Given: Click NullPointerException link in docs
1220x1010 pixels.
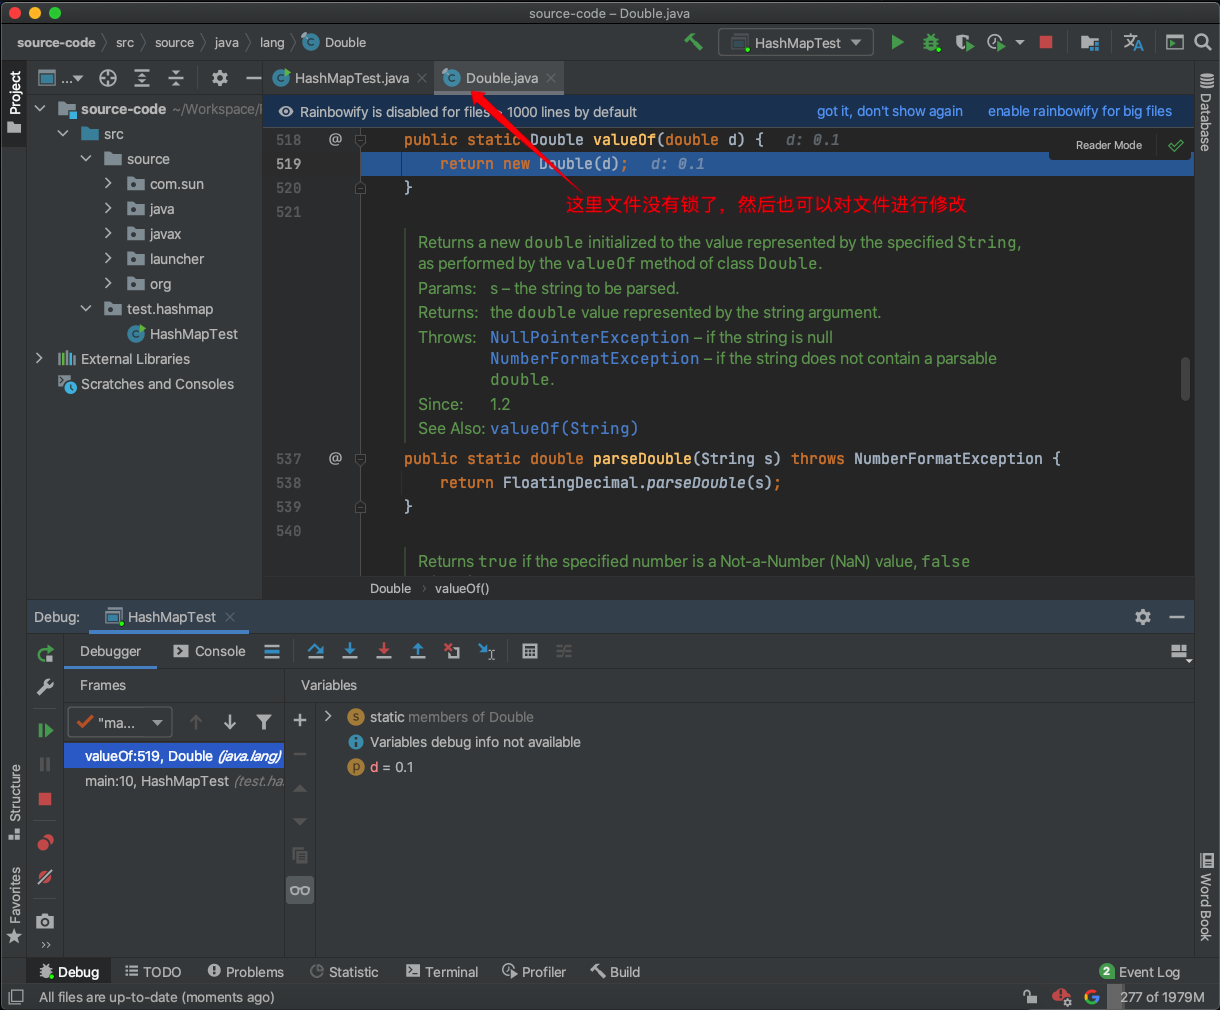Looking at the screenshot, I should coord(590,337).
